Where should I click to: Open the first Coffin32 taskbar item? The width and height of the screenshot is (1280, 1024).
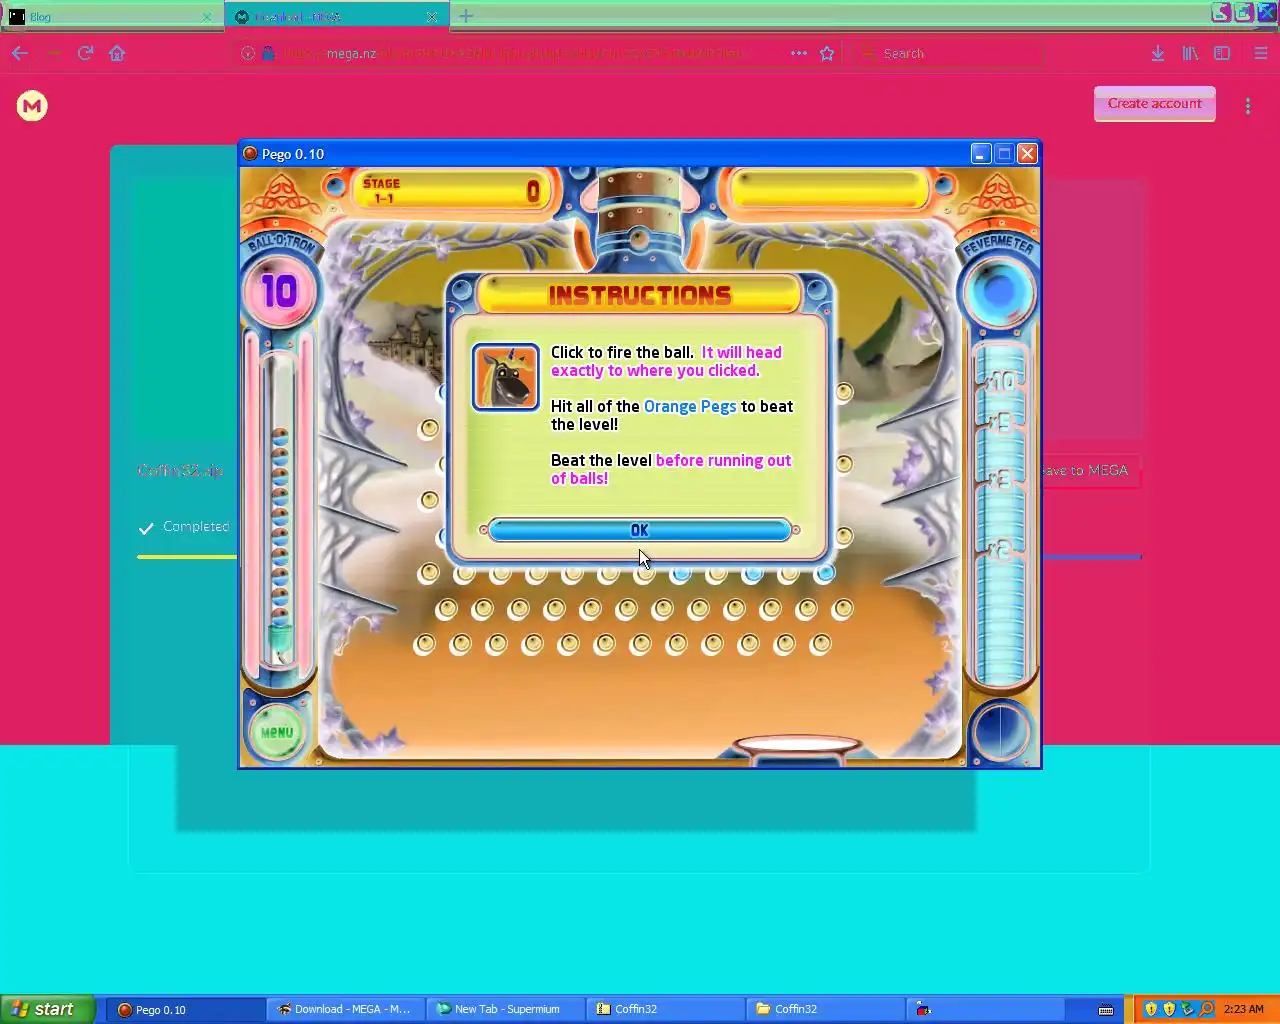666,1009
